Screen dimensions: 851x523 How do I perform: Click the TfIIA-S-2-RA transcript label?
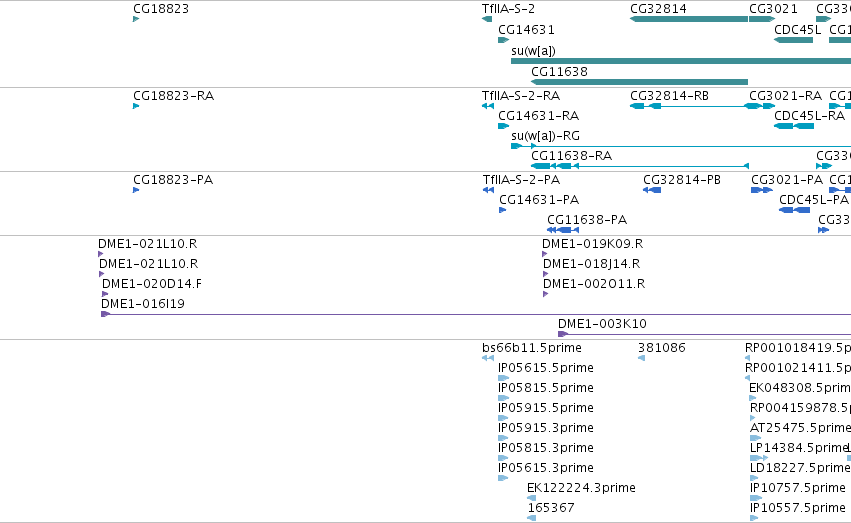520,96
